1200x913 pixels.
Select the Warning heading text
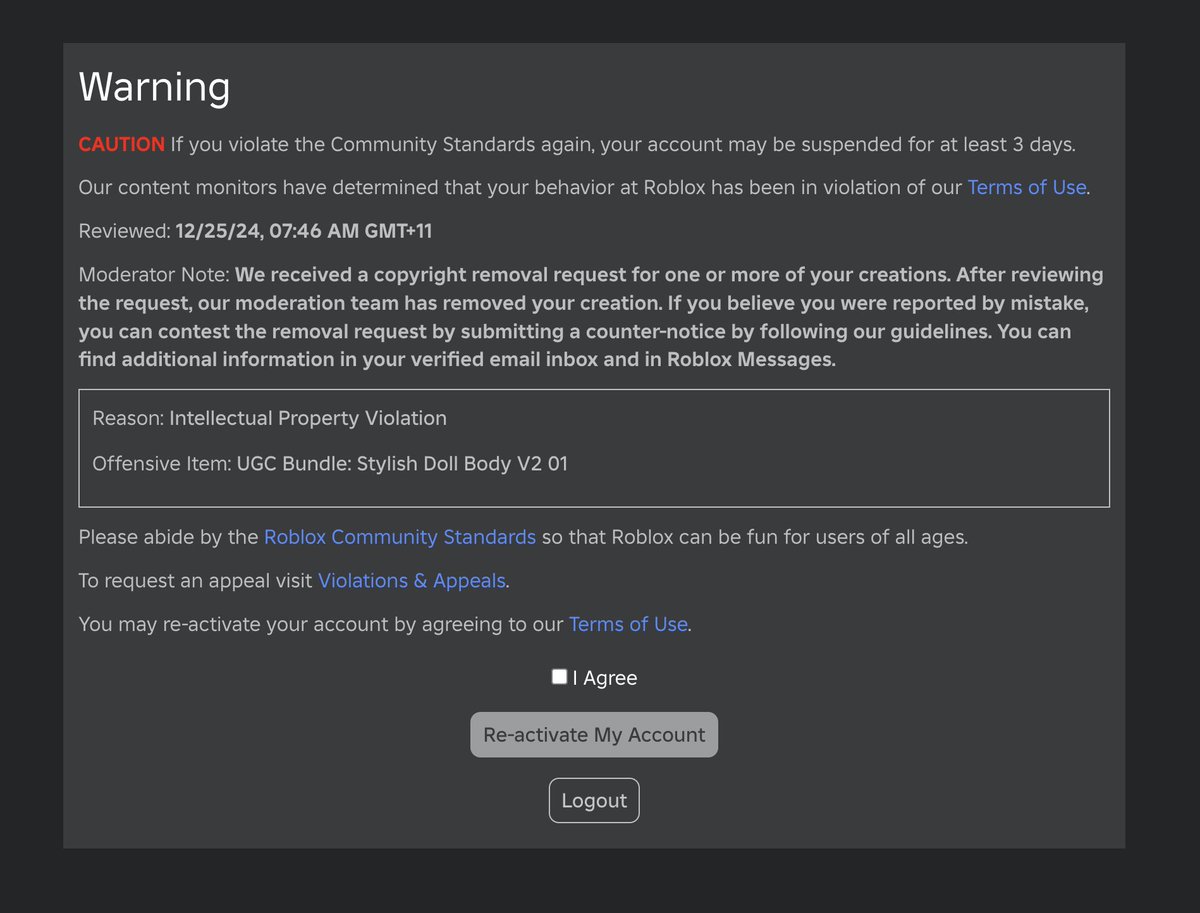[x=154, y=87]
